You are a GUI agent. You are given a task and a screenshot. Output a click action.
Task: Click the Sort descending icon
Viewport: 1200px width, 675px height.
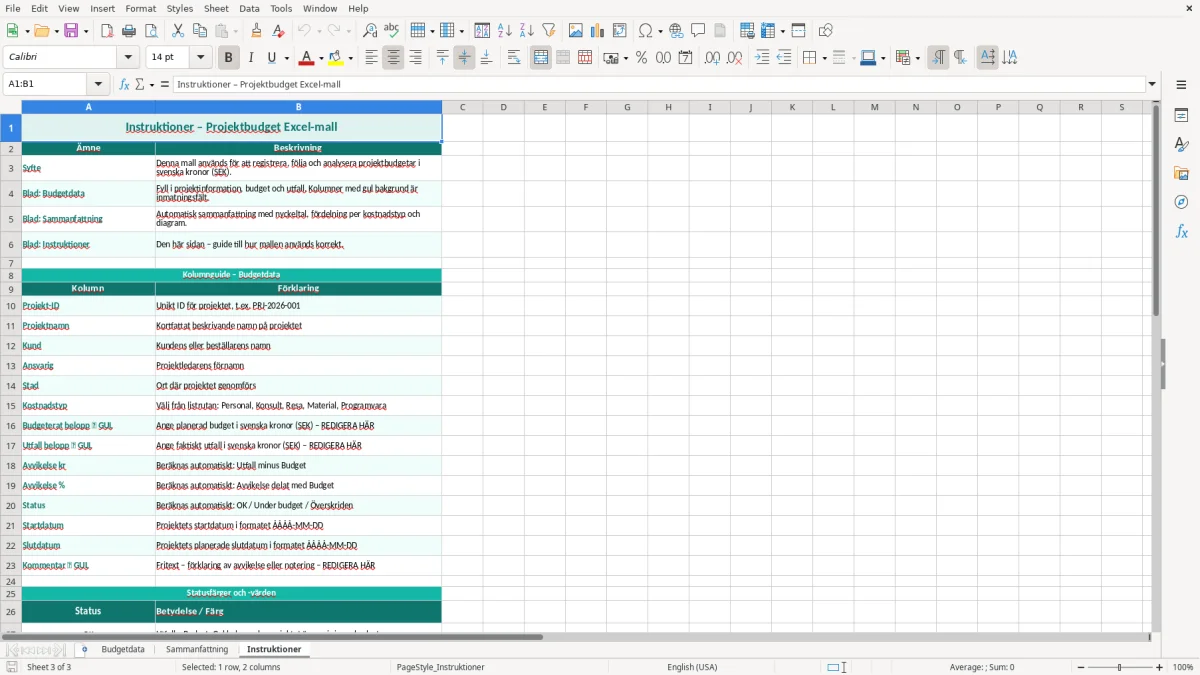pyautogui.click(x=527, y=31)
